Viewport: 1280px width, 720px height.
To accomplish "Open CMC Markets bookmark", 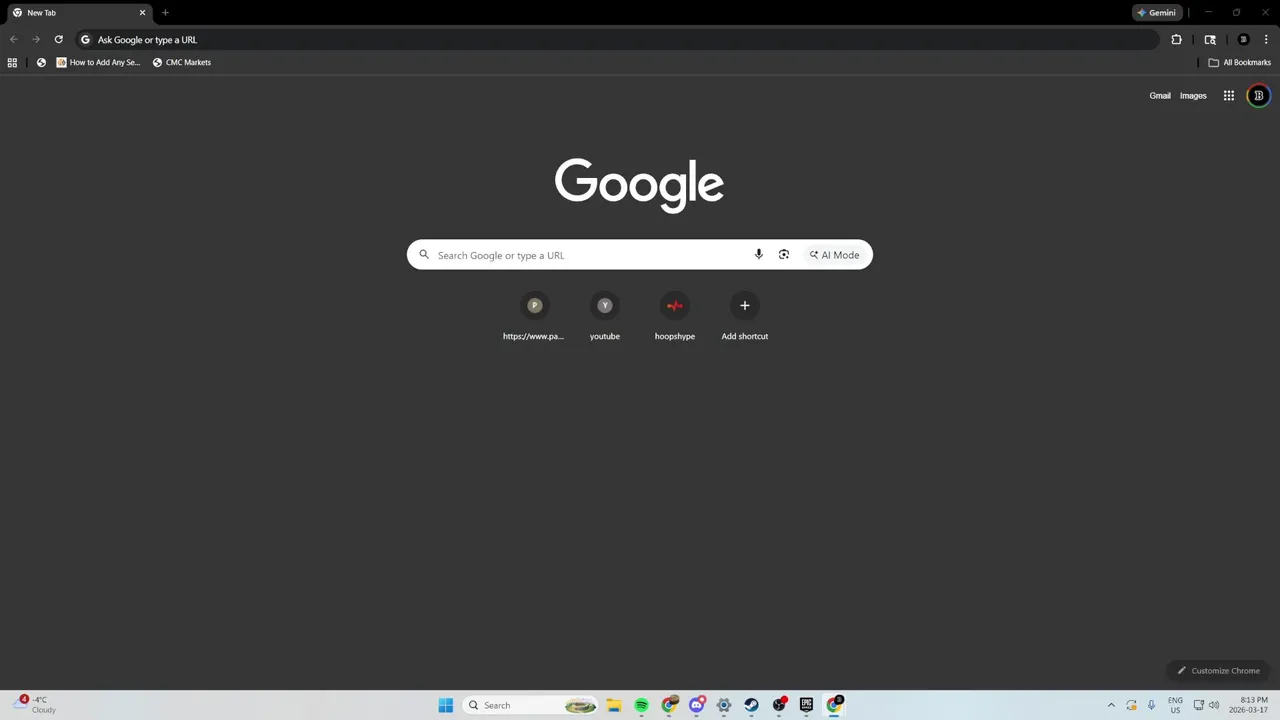I will tap(182, 62).
